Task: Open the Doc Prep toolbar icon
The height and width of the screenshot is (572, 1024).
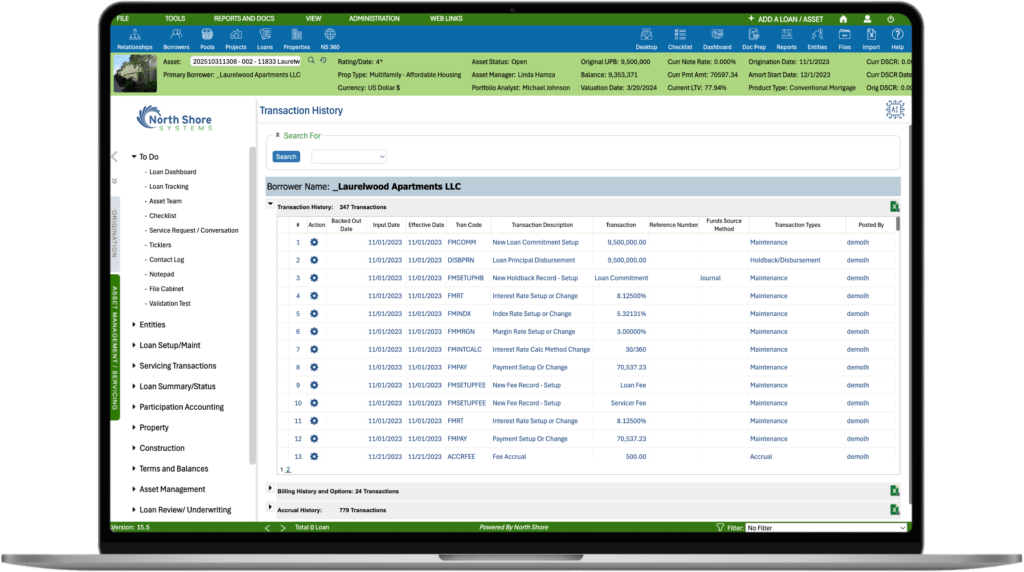Action: (x=754, y=39)
